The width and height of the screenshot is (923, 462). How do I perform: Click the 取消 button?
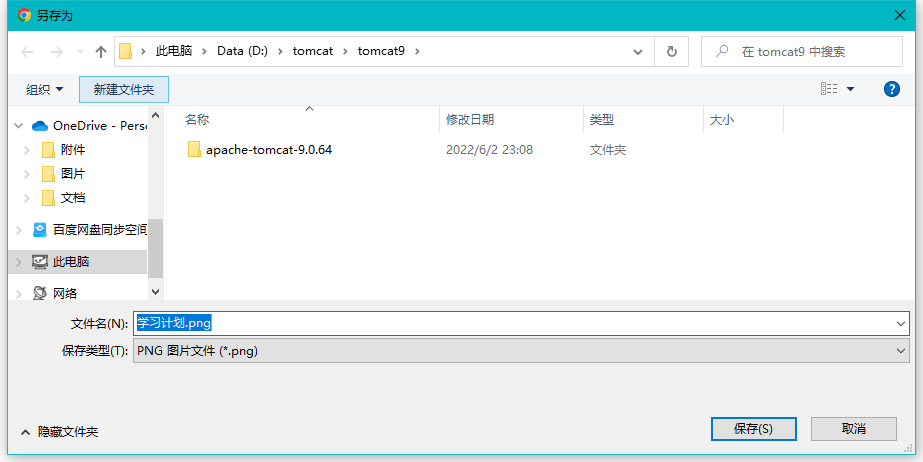coord(853,429)
